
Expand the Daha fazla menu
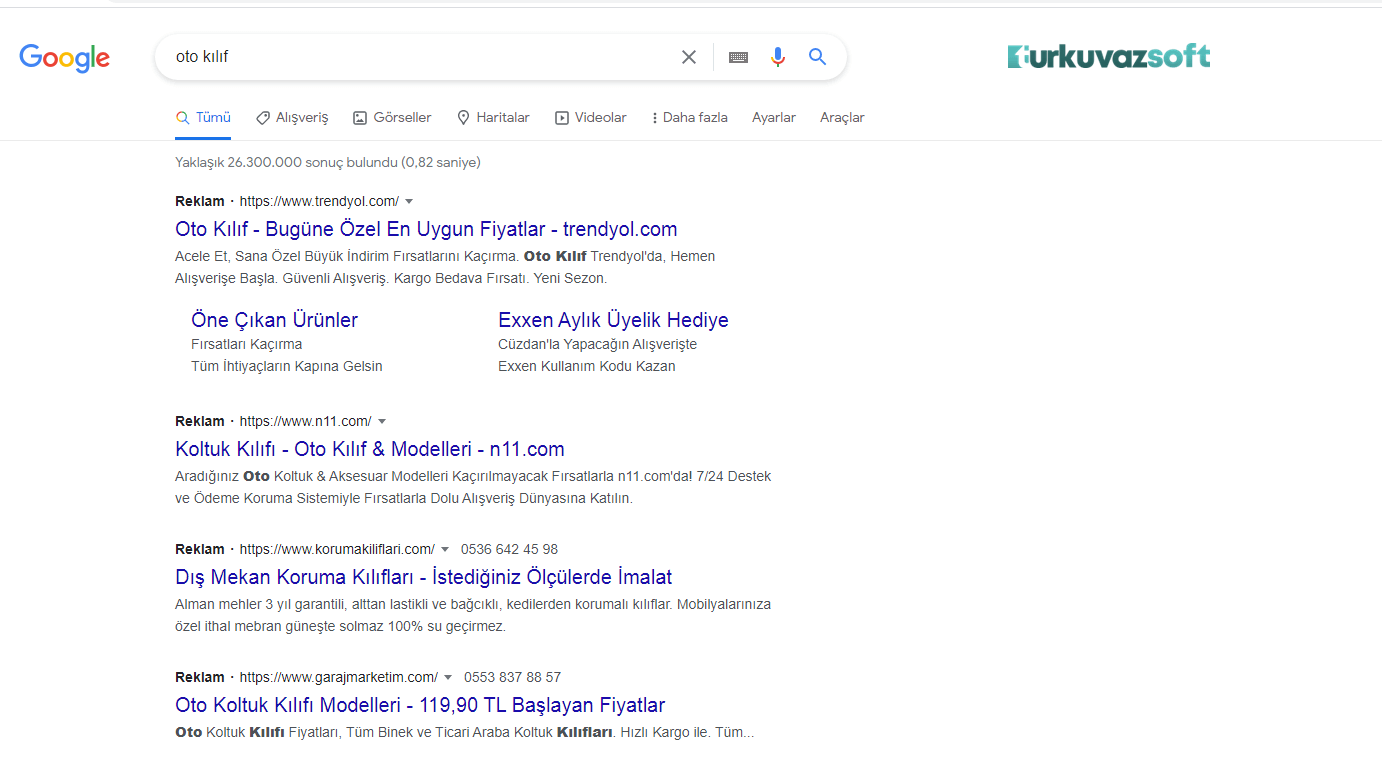(689, 117)
